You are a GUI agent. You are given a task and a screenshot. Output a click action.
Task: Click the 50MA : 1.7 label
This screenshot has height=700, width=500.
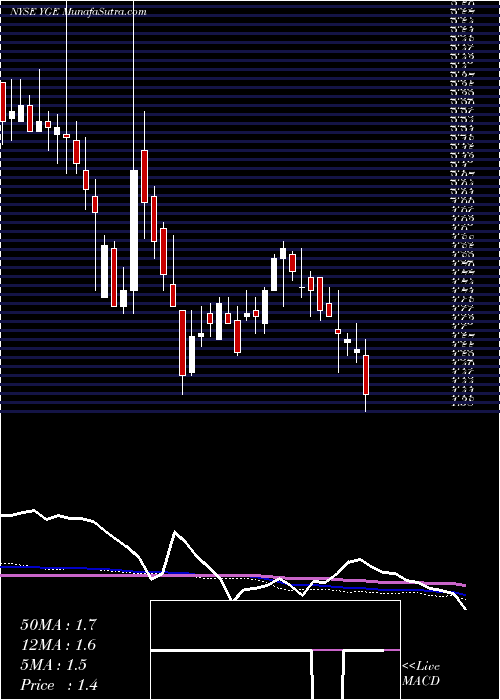pos(58,625)
